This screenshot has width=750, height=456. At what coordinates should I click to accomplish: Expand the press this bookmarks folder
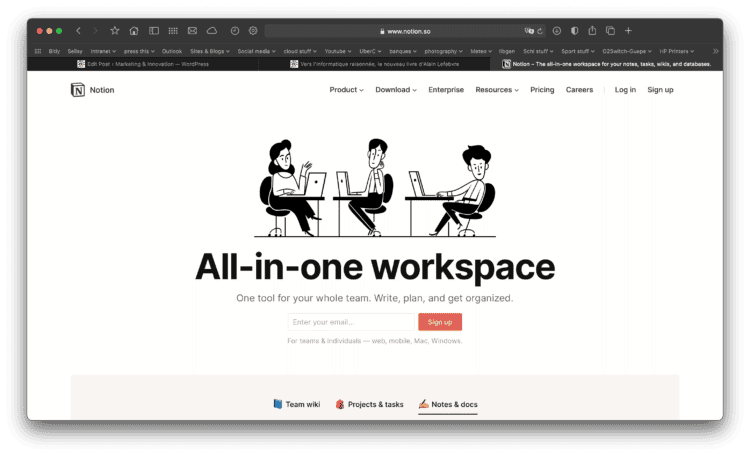coord(139,51)
